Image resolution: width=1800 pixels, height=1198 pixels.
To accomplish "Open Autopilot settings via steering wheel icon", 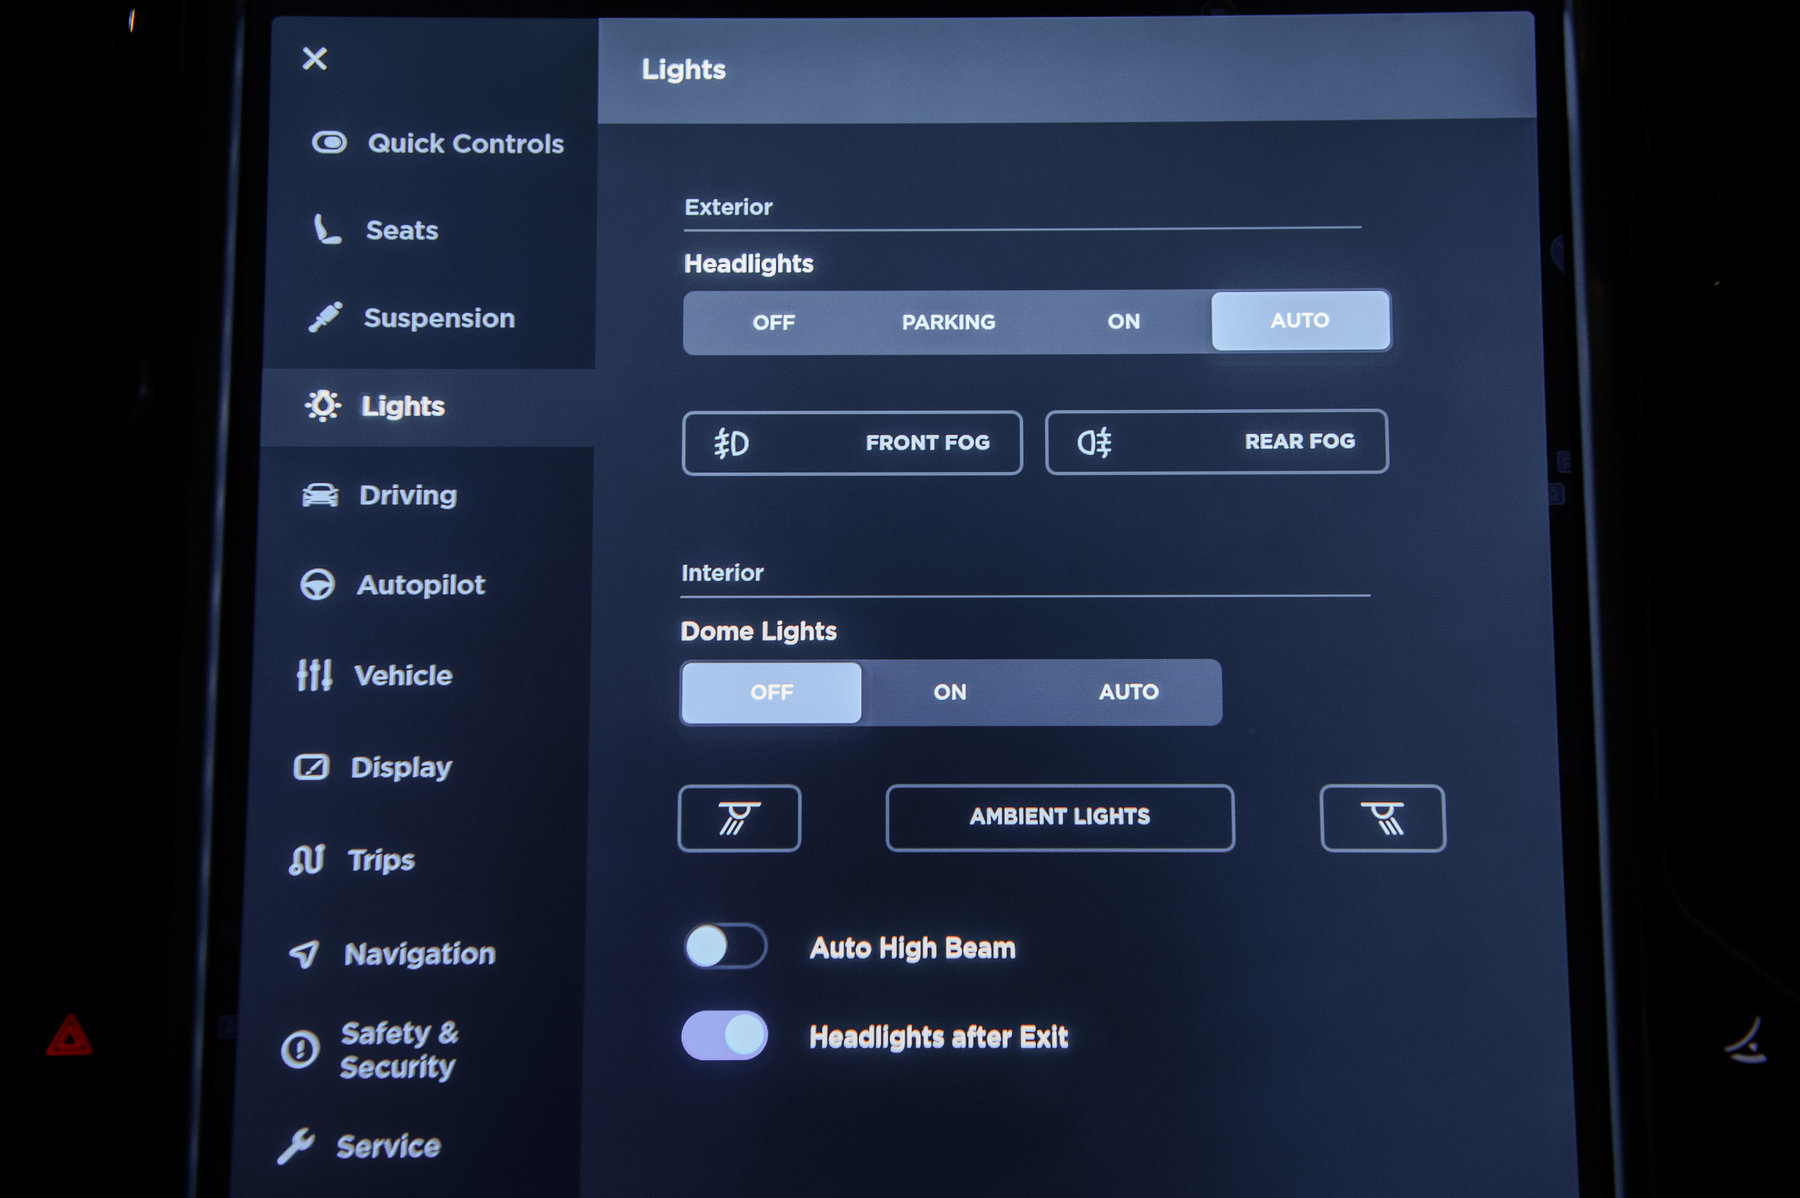I will coord(318,585).
